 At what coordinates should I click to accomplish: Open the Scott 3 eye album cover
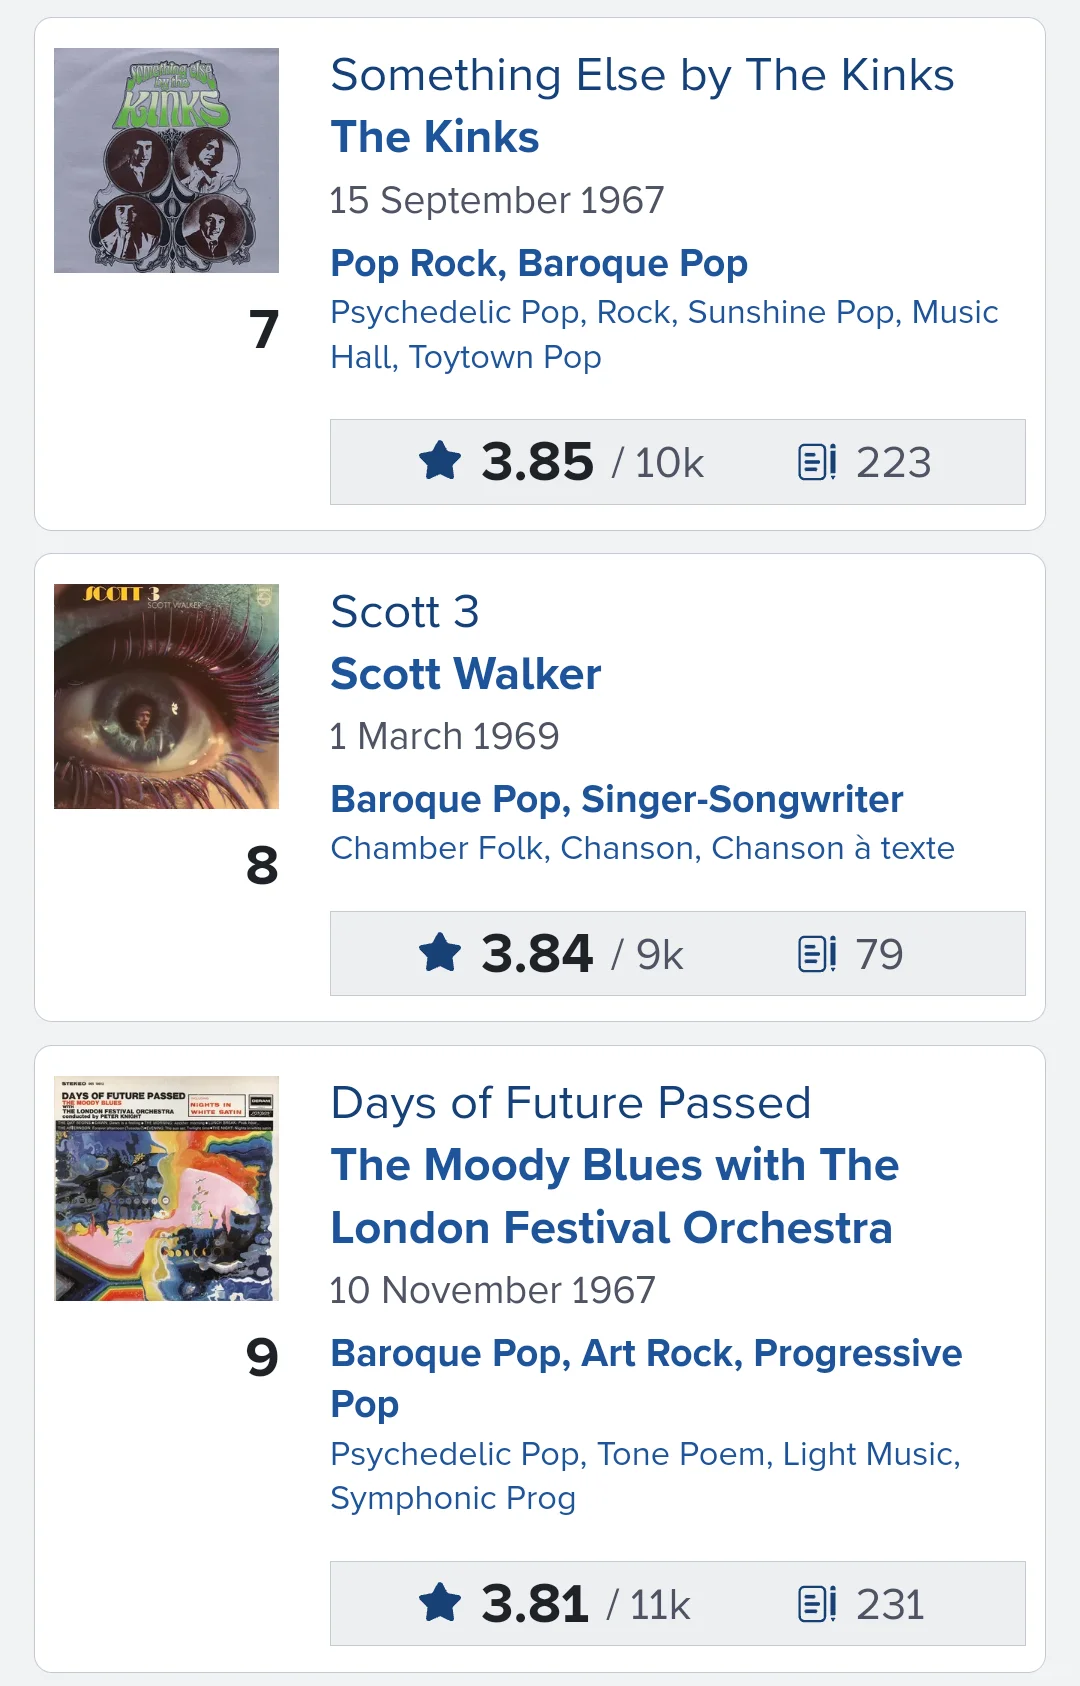[x=166, y=697]
